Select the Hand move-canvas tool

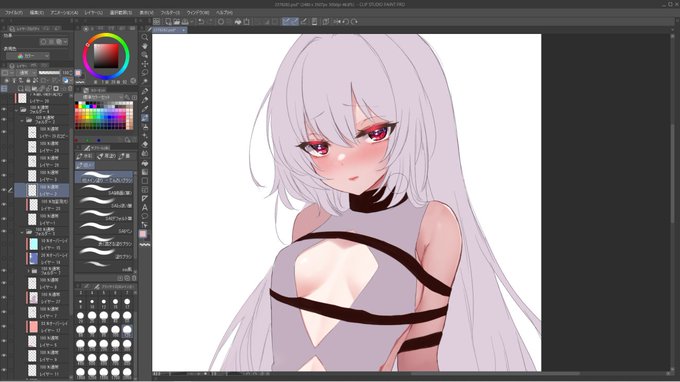[x=145, y=46]
